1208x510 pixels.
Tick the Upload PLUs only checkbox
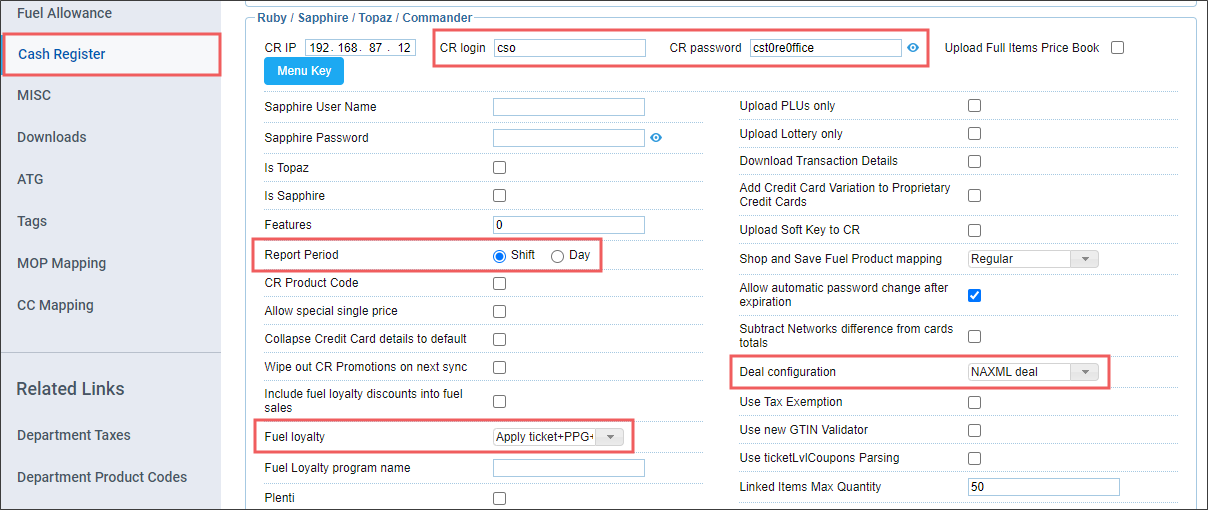pos(975,106)
